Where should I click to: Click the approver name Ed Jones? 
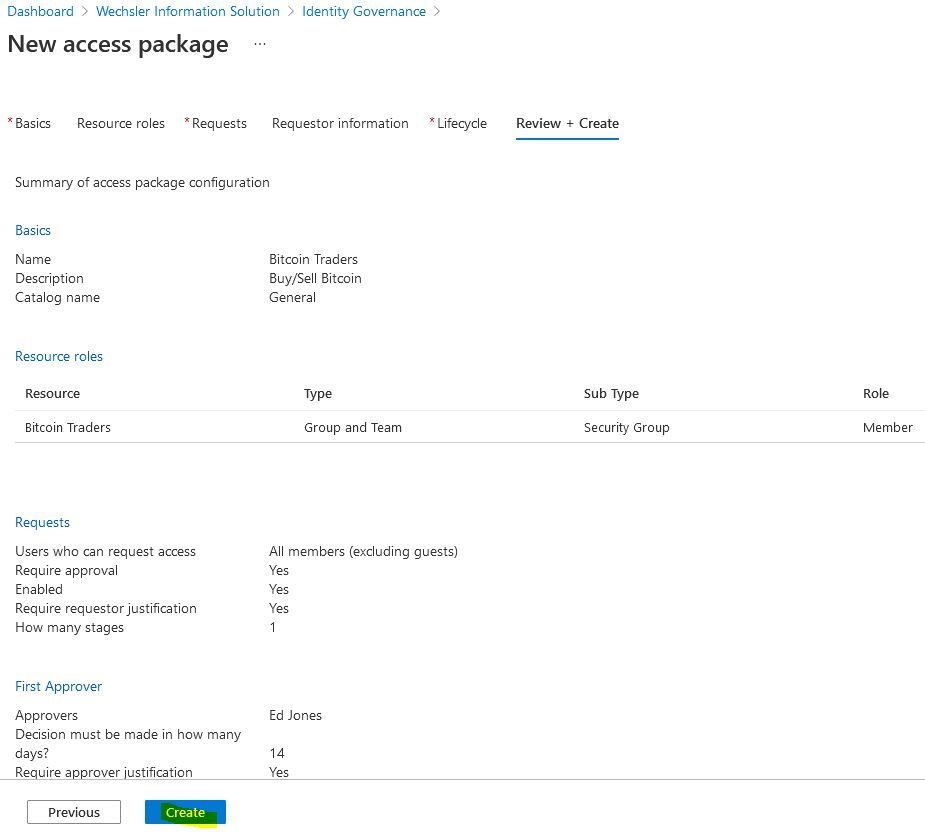click(296, 715)
